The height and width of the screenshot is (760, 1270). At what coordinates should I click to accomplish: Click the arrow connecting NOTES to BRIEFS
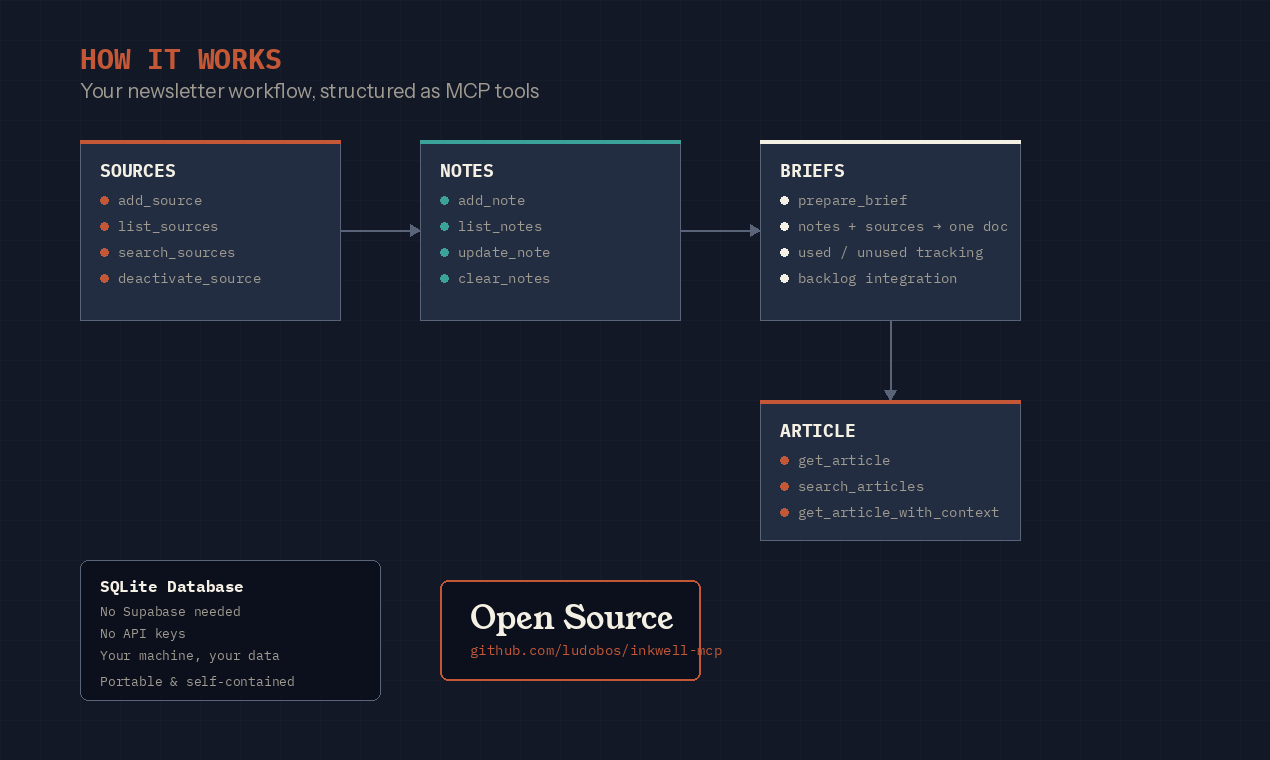tap(720, 230)
